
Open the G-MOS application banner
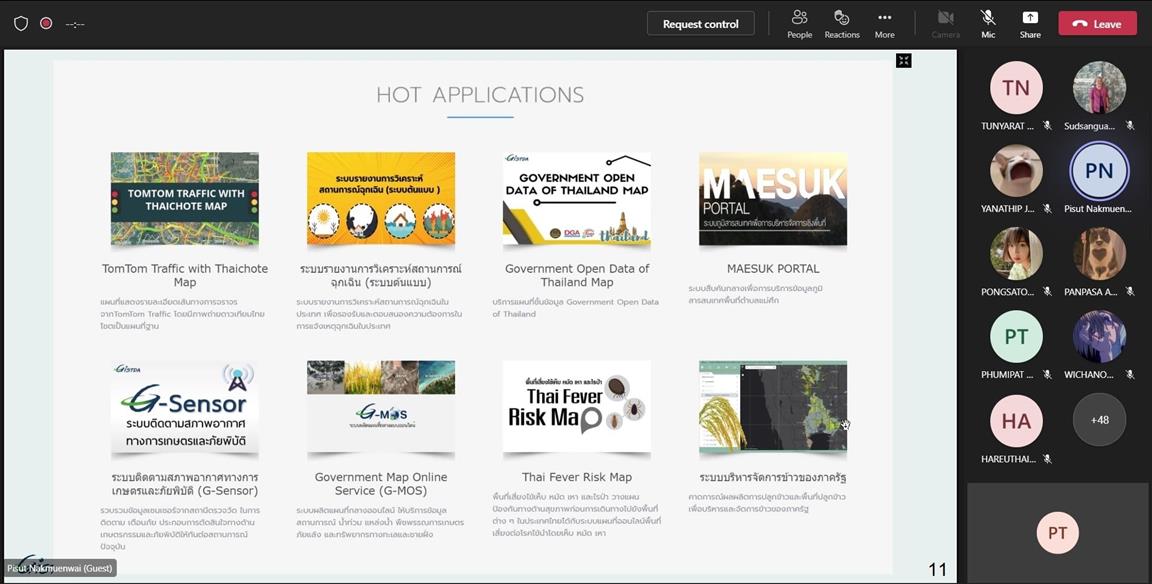tap(381, 407)
